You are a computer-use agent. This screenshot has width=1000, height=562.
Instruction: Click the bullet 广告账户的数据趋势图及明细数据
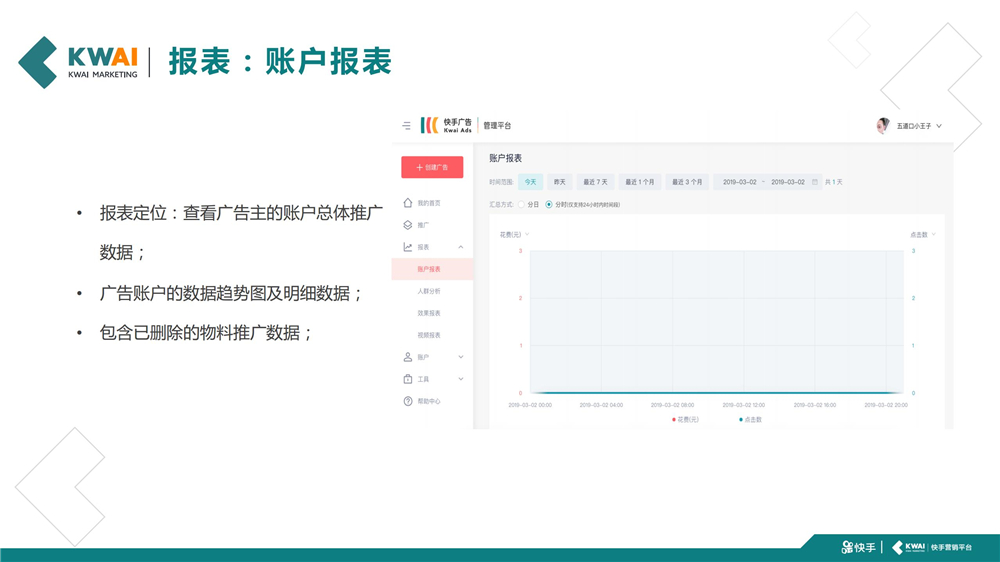click(231, 293)
